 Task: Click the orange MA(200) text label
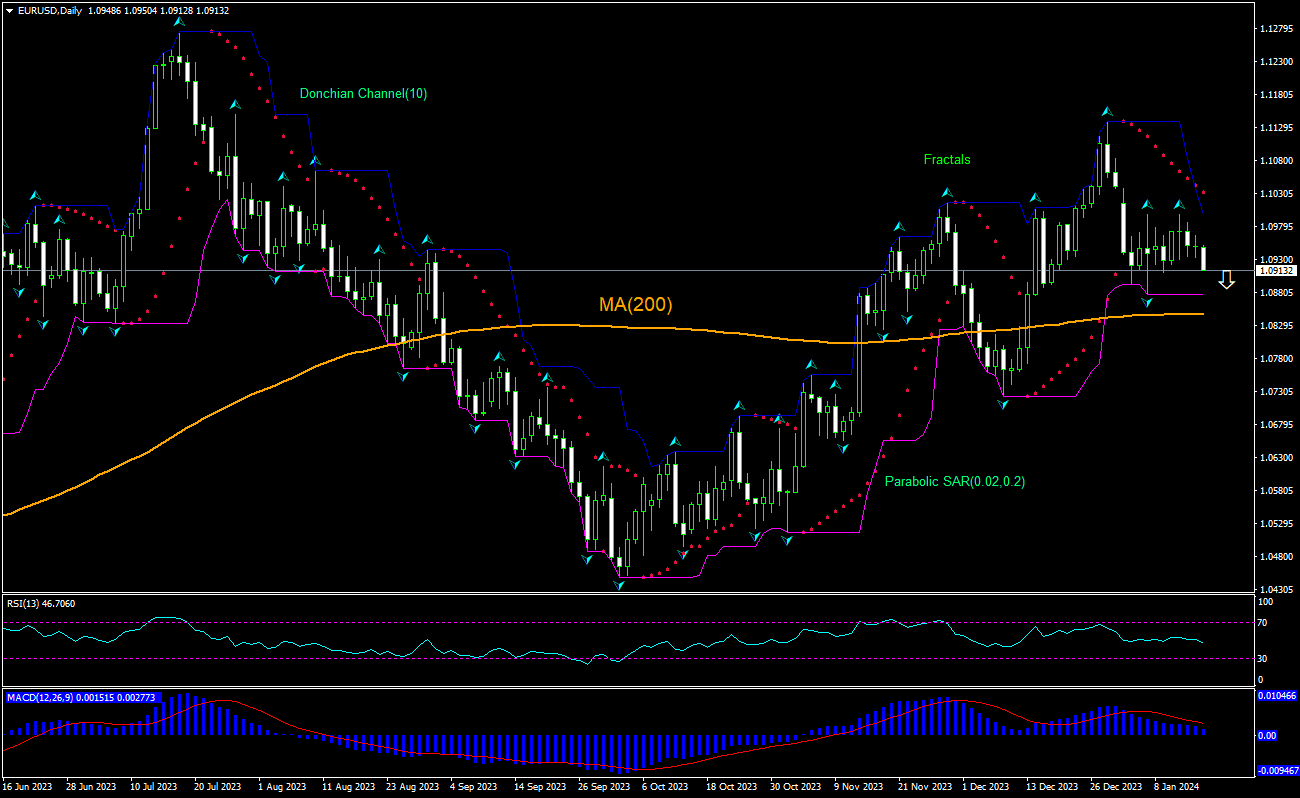636,303
